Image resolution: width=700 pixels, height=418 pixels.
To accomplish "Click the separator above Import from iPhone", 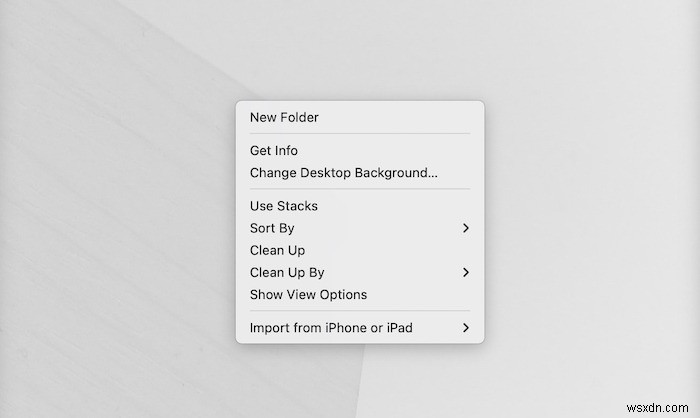I will click(x=360, y=311).
